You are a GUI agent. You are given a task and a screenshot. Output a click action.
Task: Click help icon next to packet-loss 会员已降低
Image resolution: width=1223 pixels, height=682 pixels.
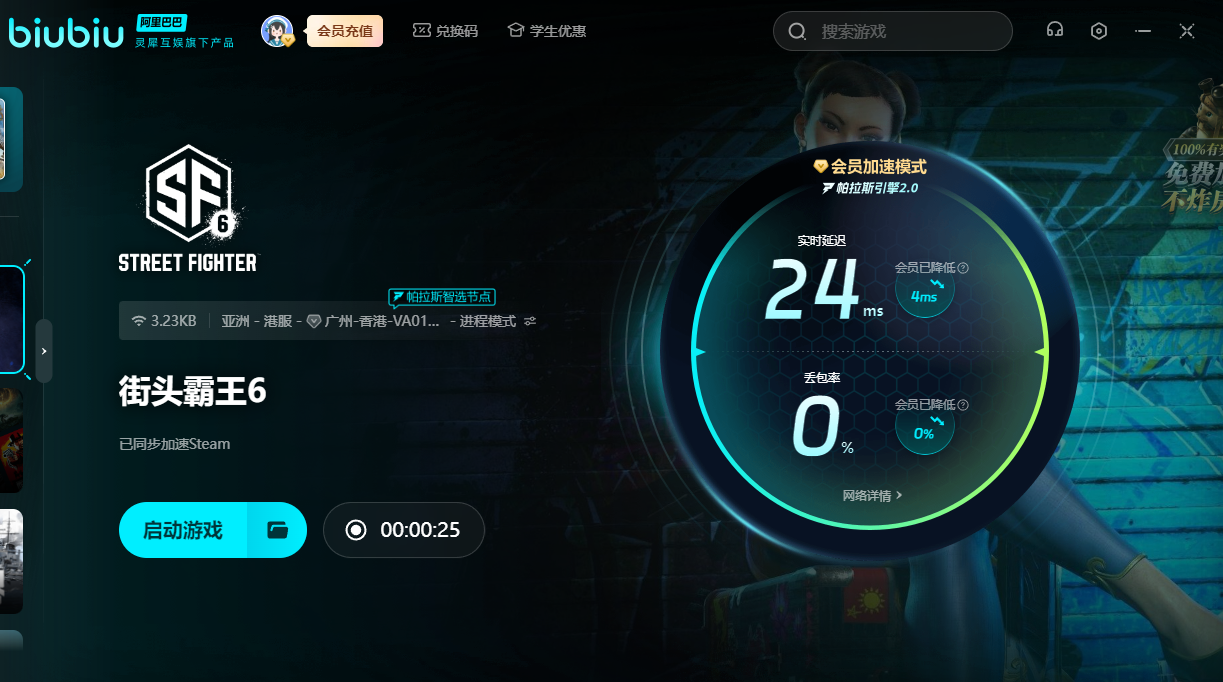click(963, 404)
